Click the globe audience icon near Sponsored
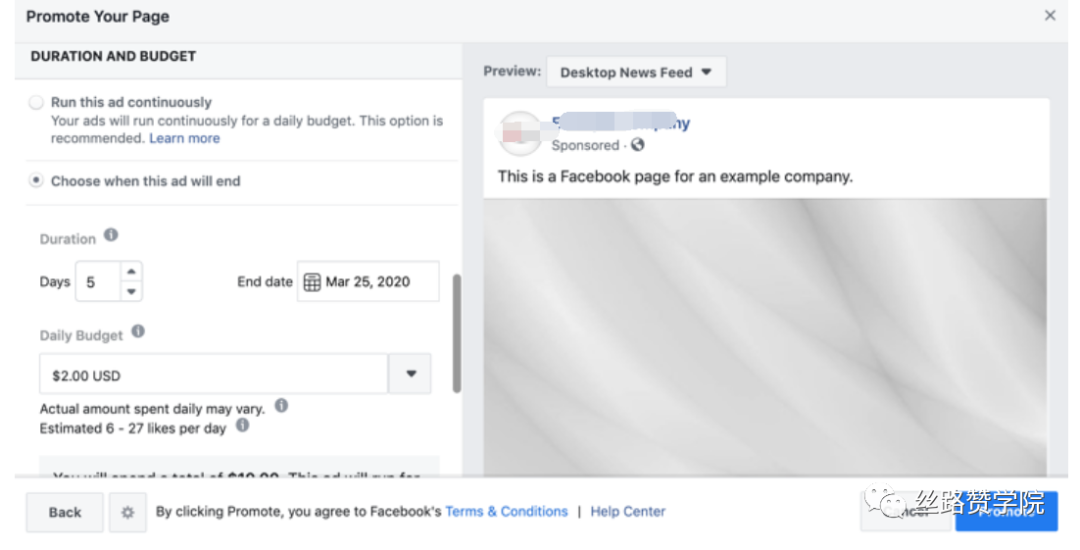 point(638,145)
